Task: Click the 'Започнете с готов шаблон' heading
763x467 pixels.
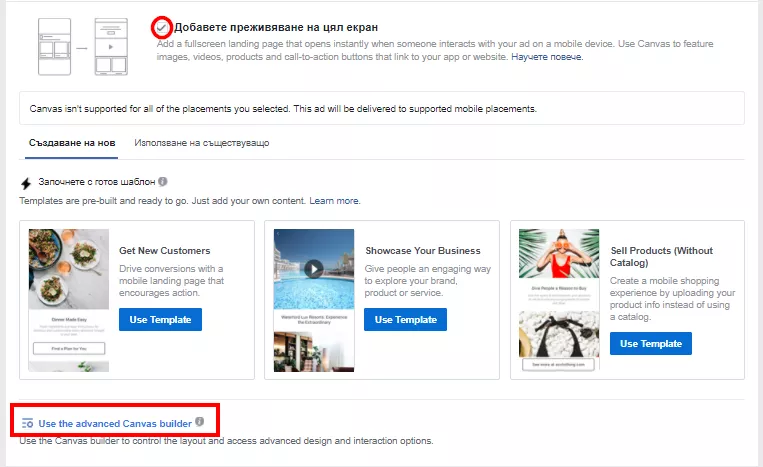Action: point(97,181)
